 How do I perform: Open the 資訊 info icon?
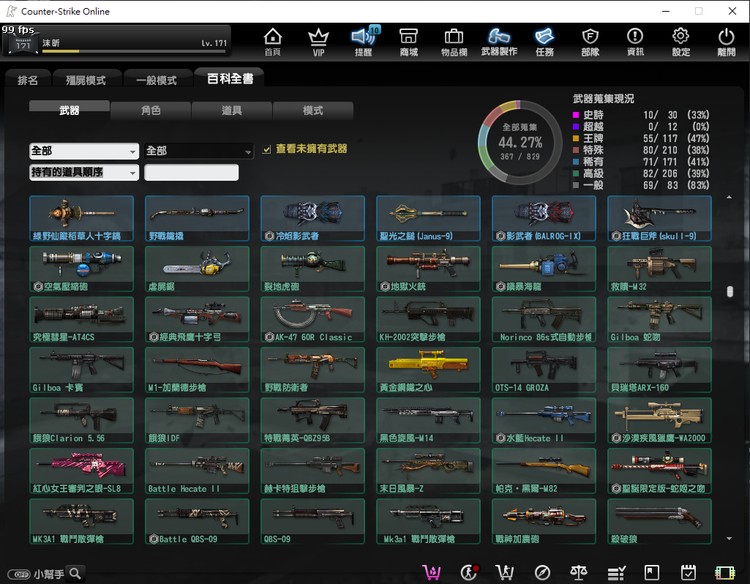(x=635, y=42)
